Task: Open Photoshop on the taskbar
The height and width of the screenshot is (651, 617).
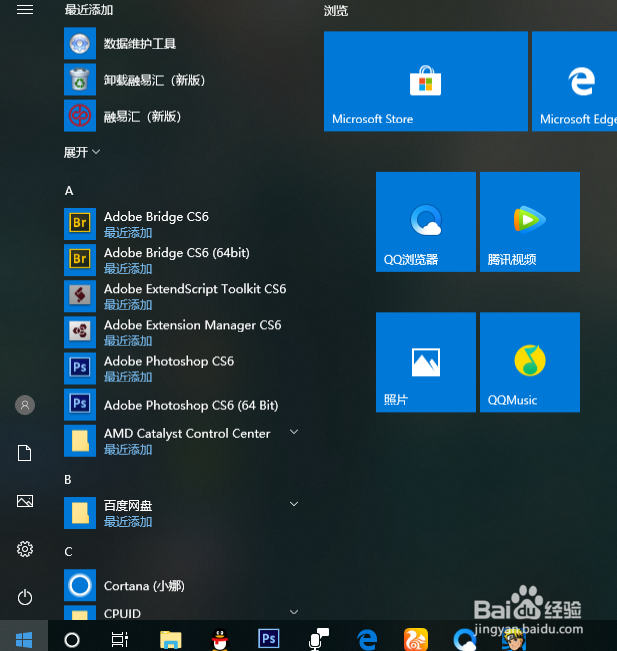Action: (x=269, y=639)
